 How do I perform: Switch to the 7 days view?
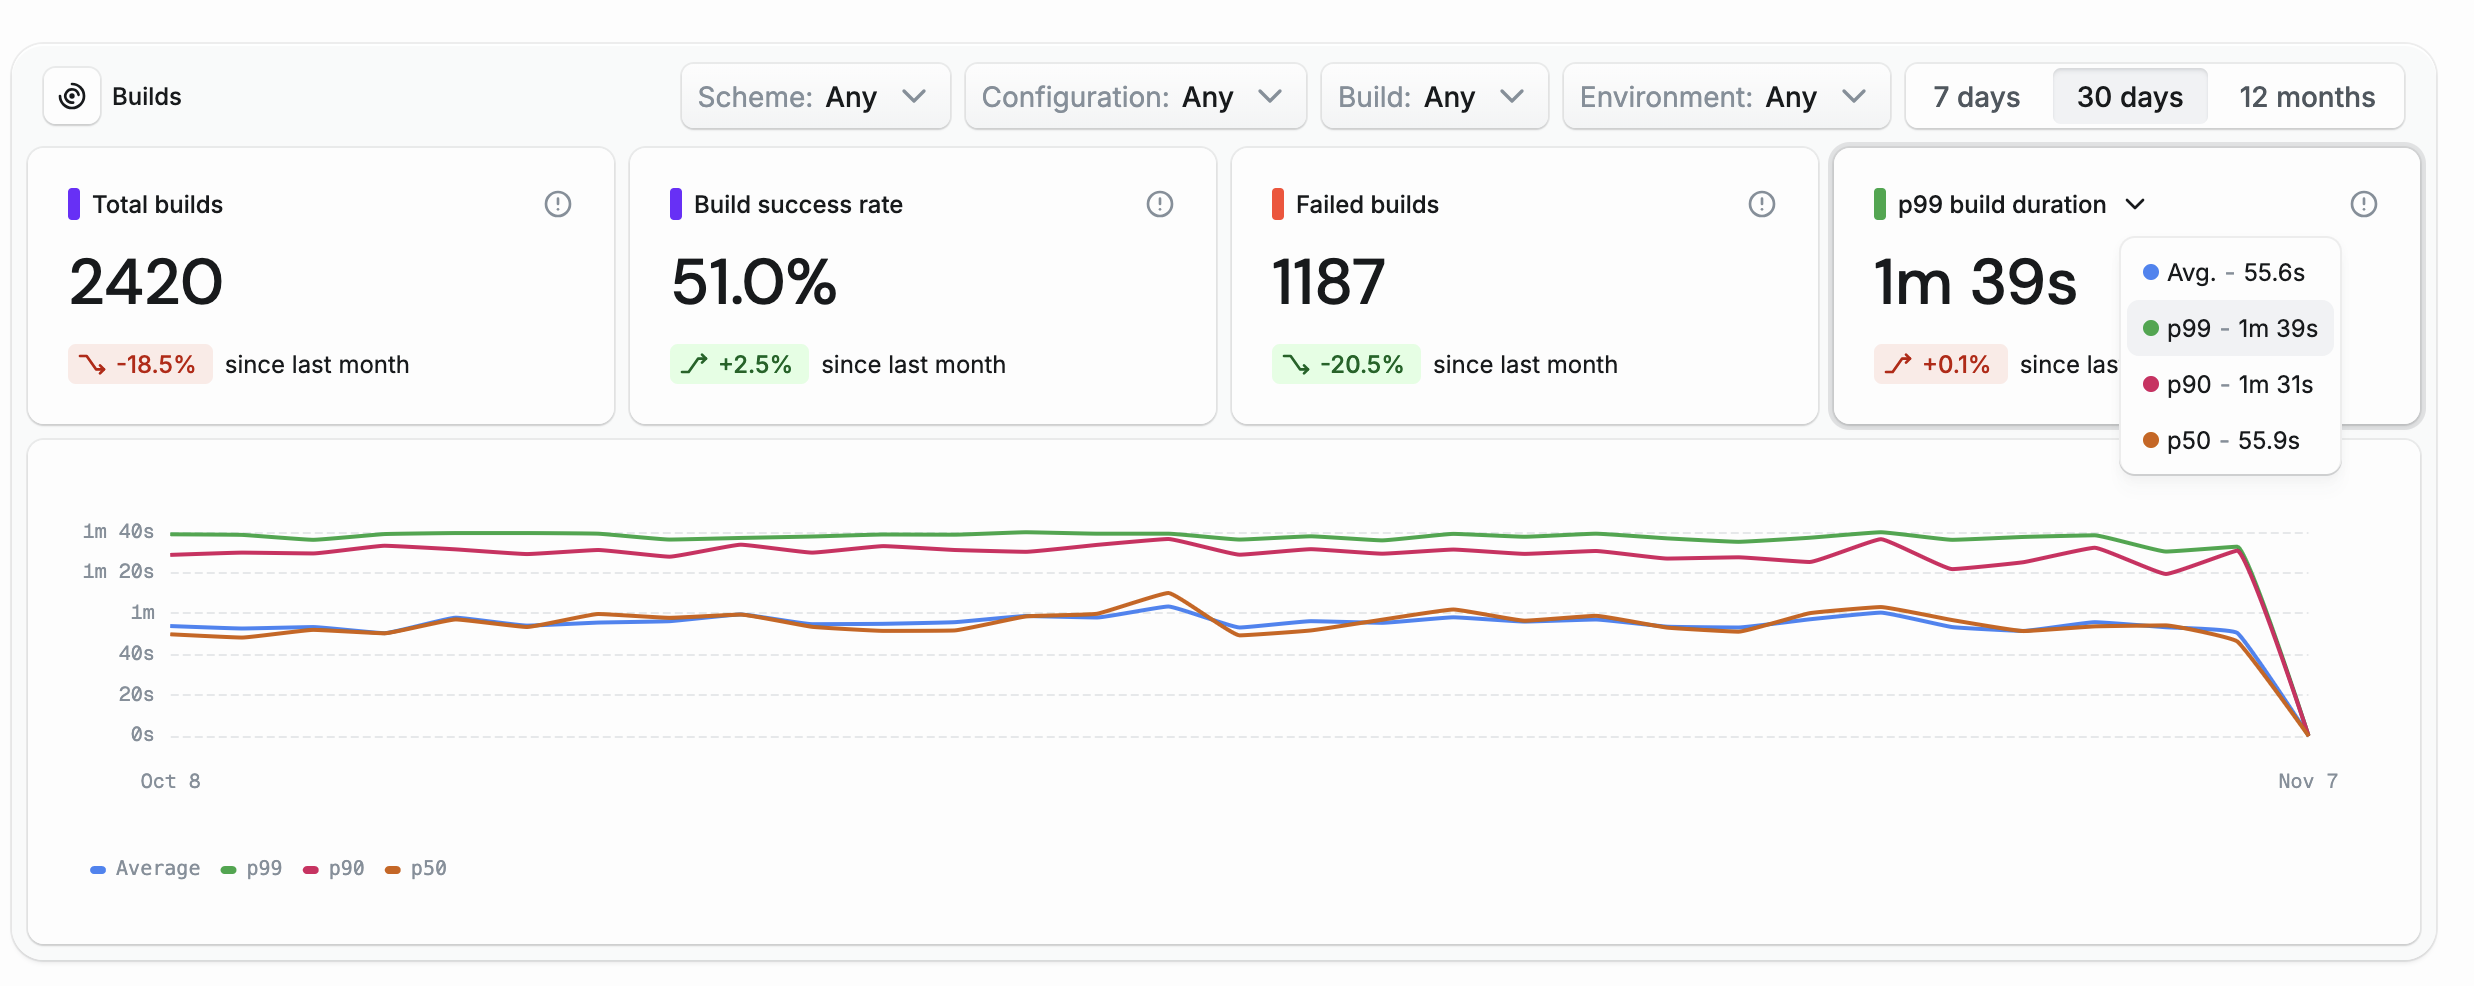point(1975,96)
